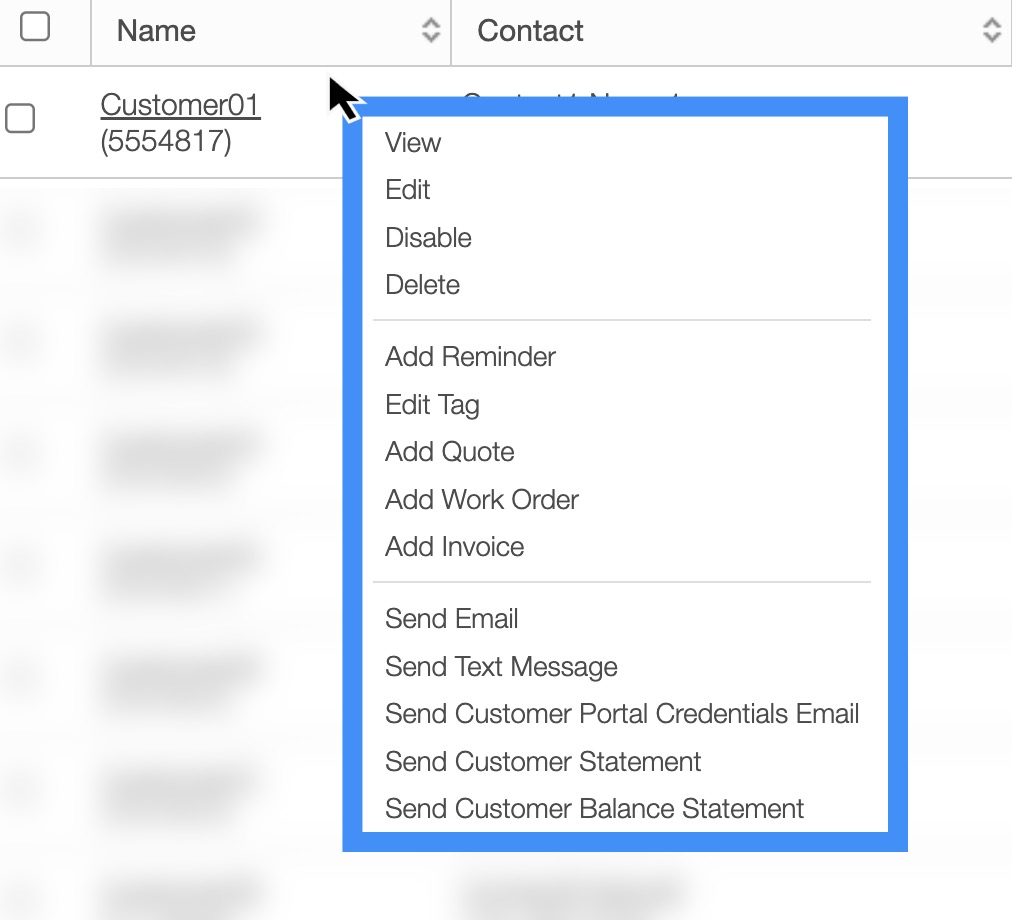Sort by Name column arrows
The image size is (1012, 920).
431,31
